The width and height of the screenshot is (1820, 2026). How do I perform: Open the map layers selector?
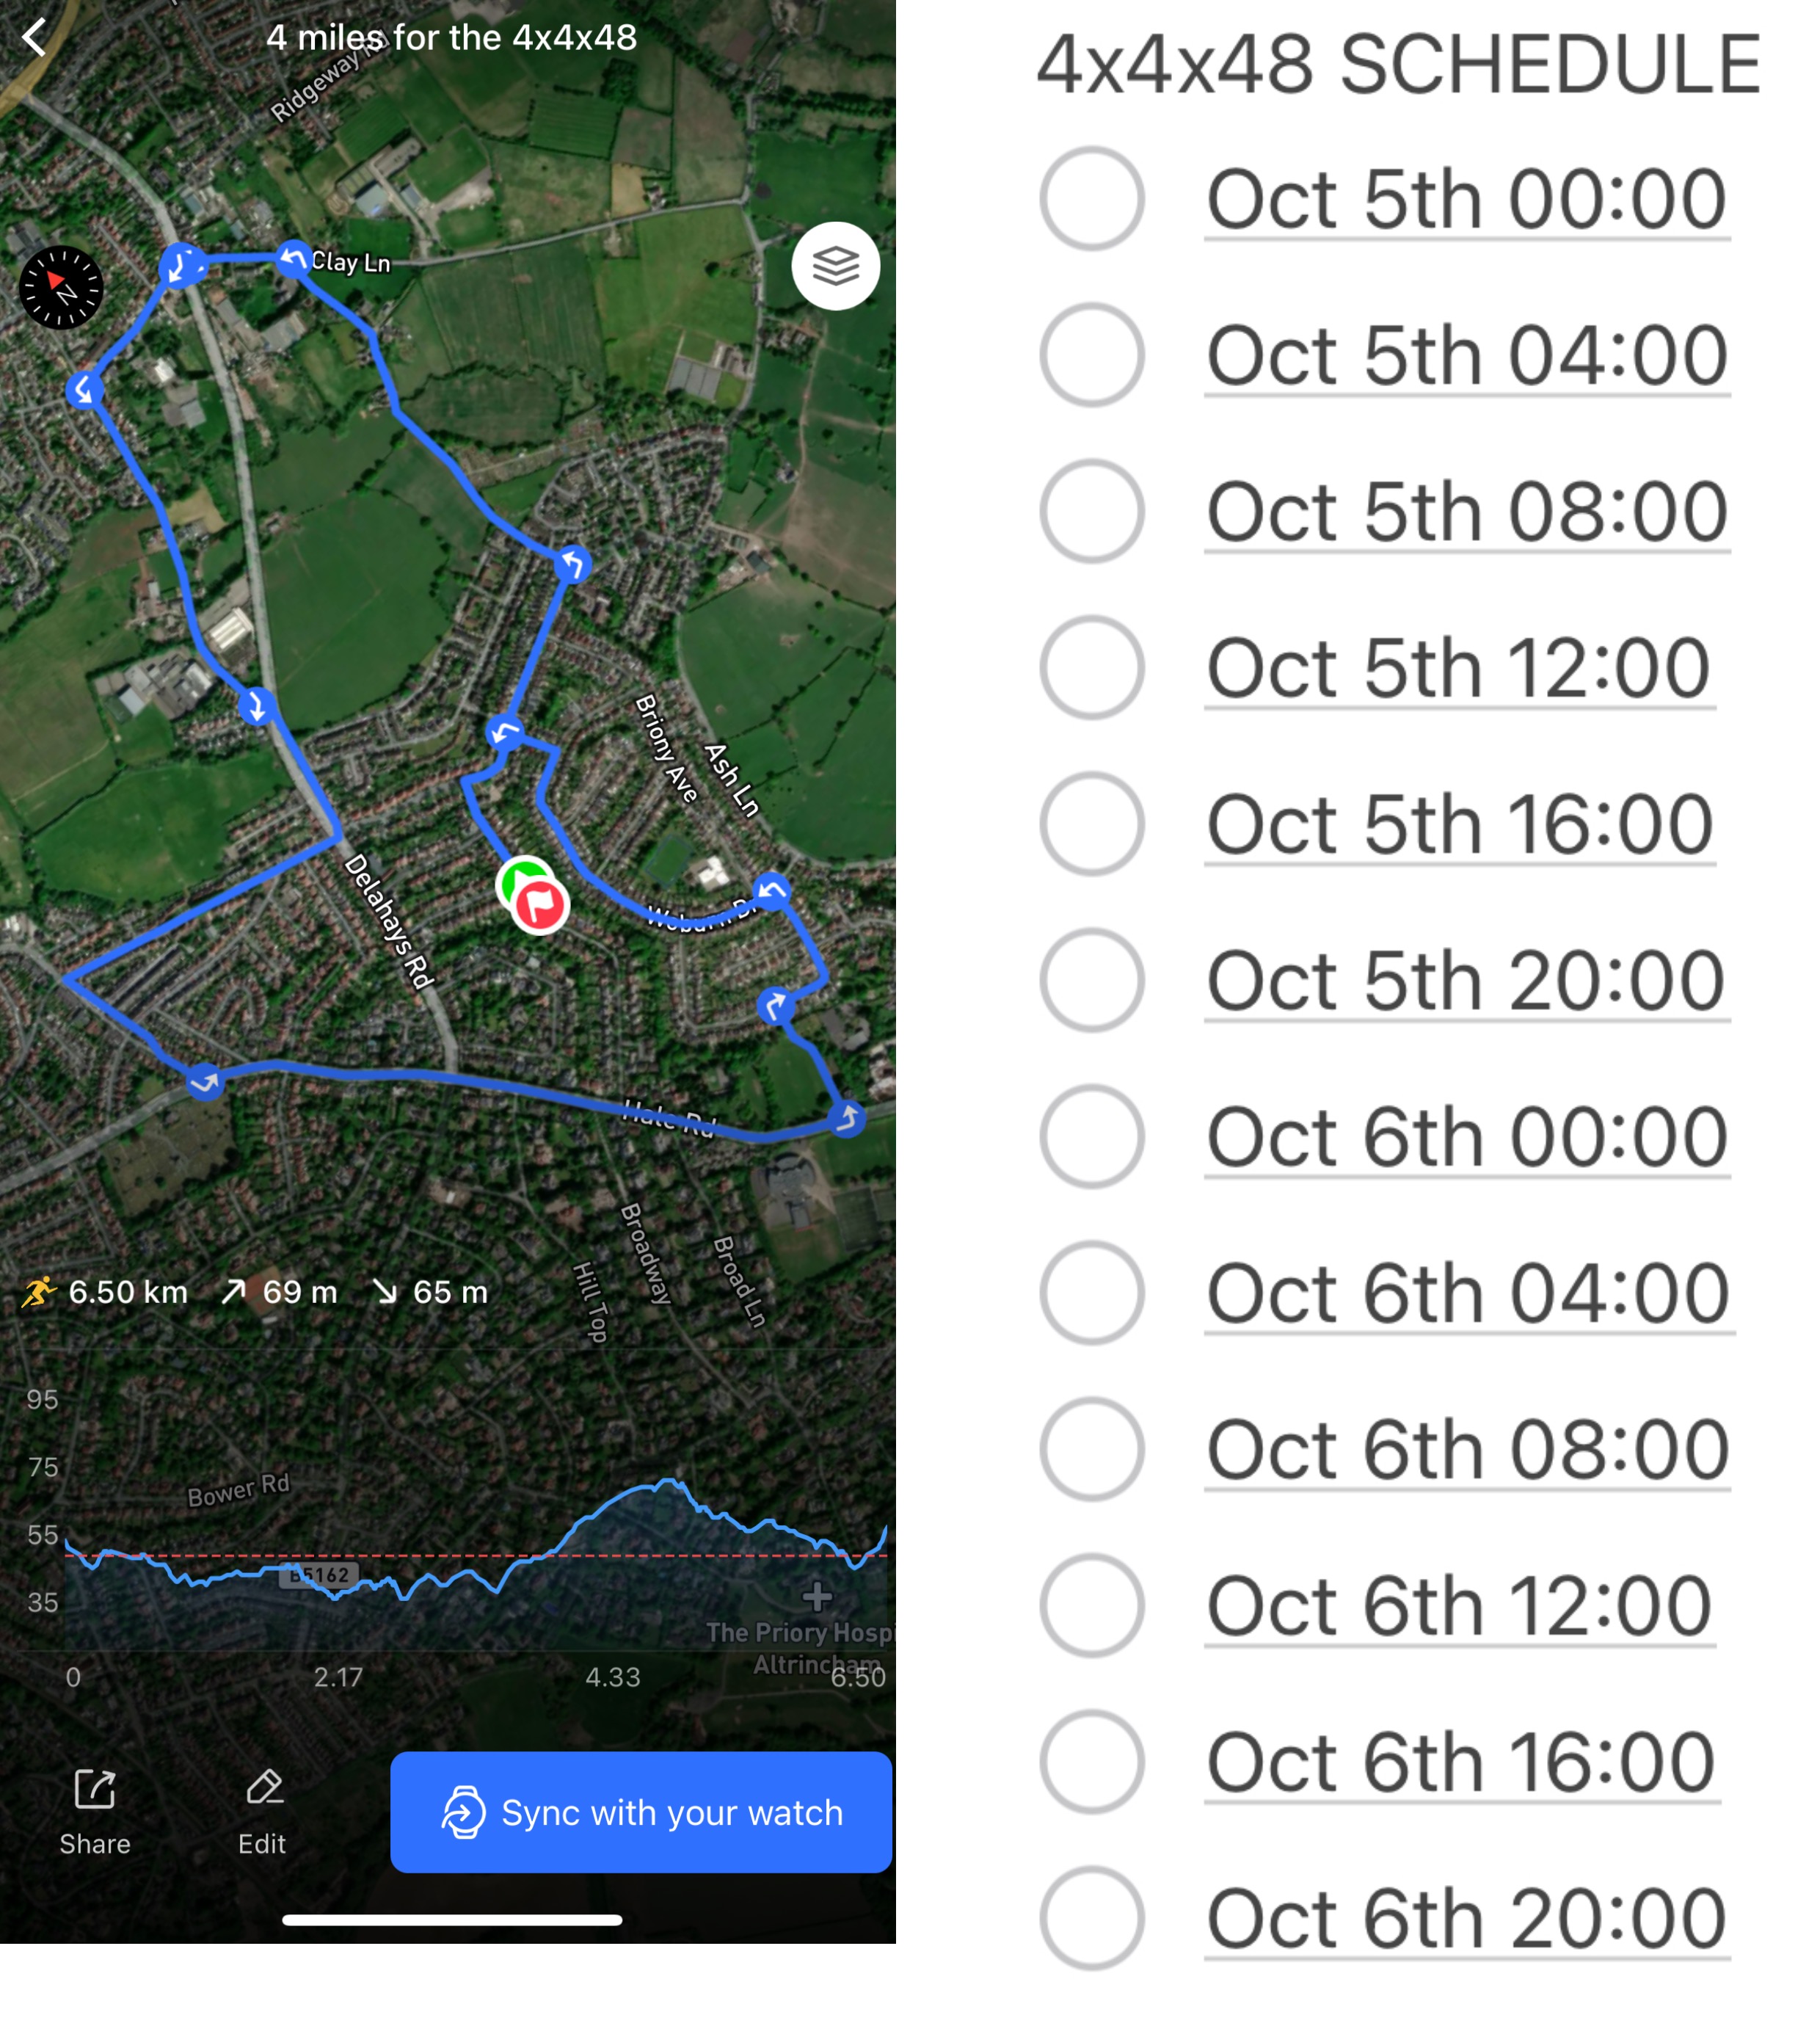click(835, 266)
